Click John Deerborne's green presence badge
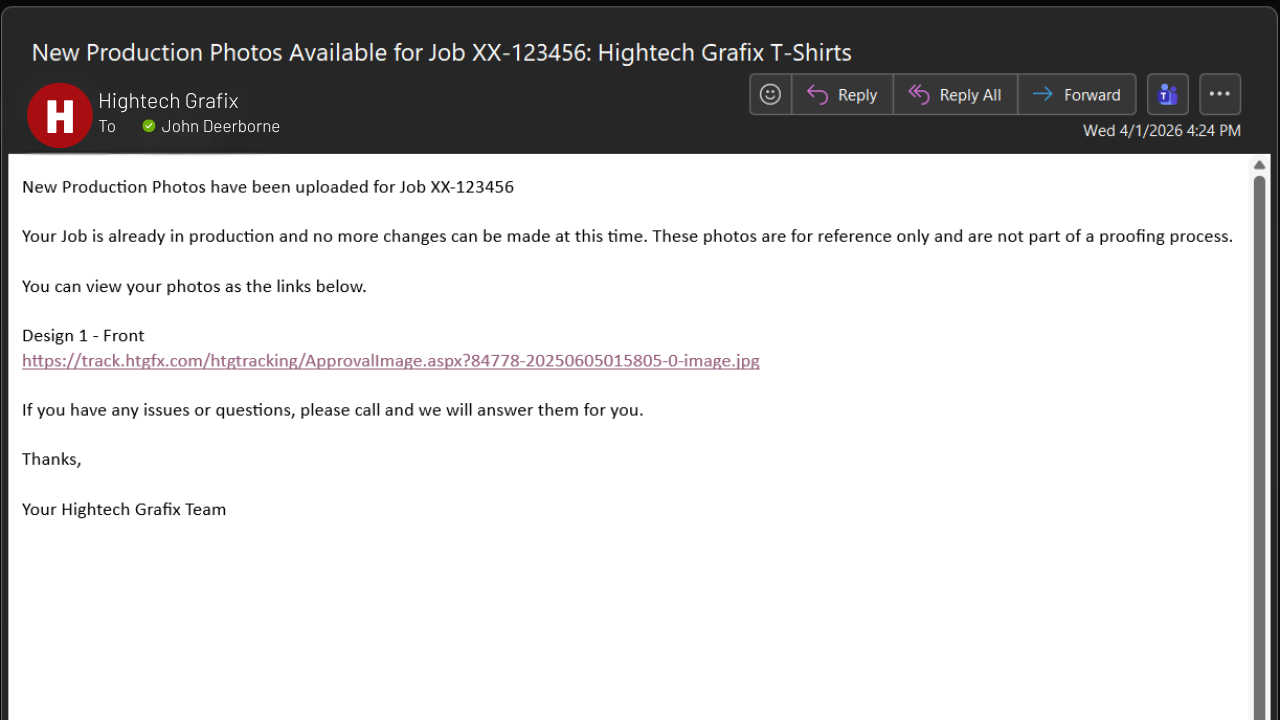 149,126
